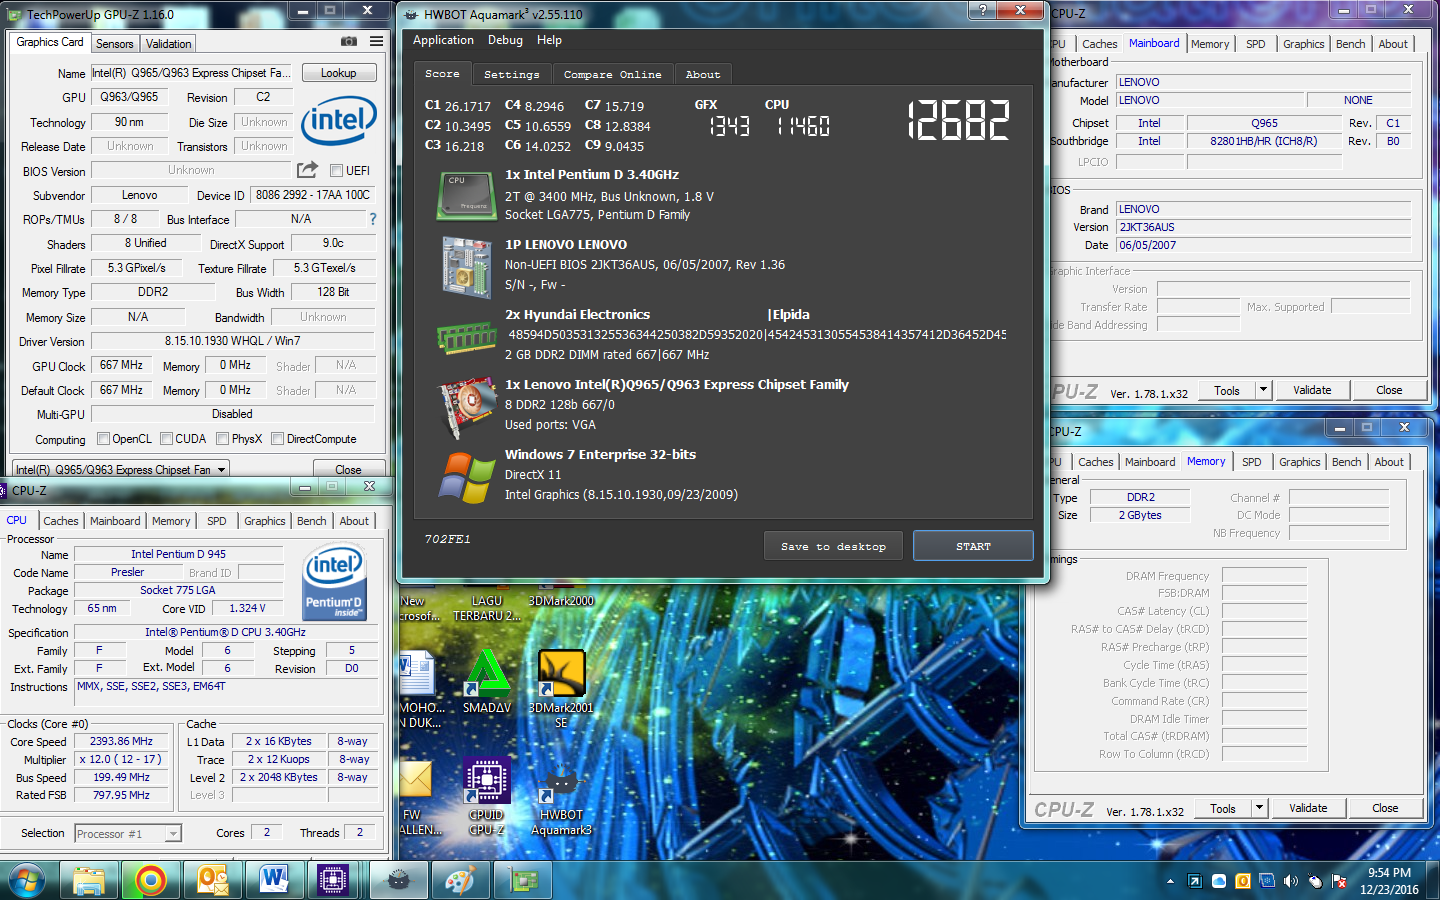This screenshot has width=1440, height=900.
Task: Open the FW ALLEN mail desktop icon
Action: [x=418, y=796]
